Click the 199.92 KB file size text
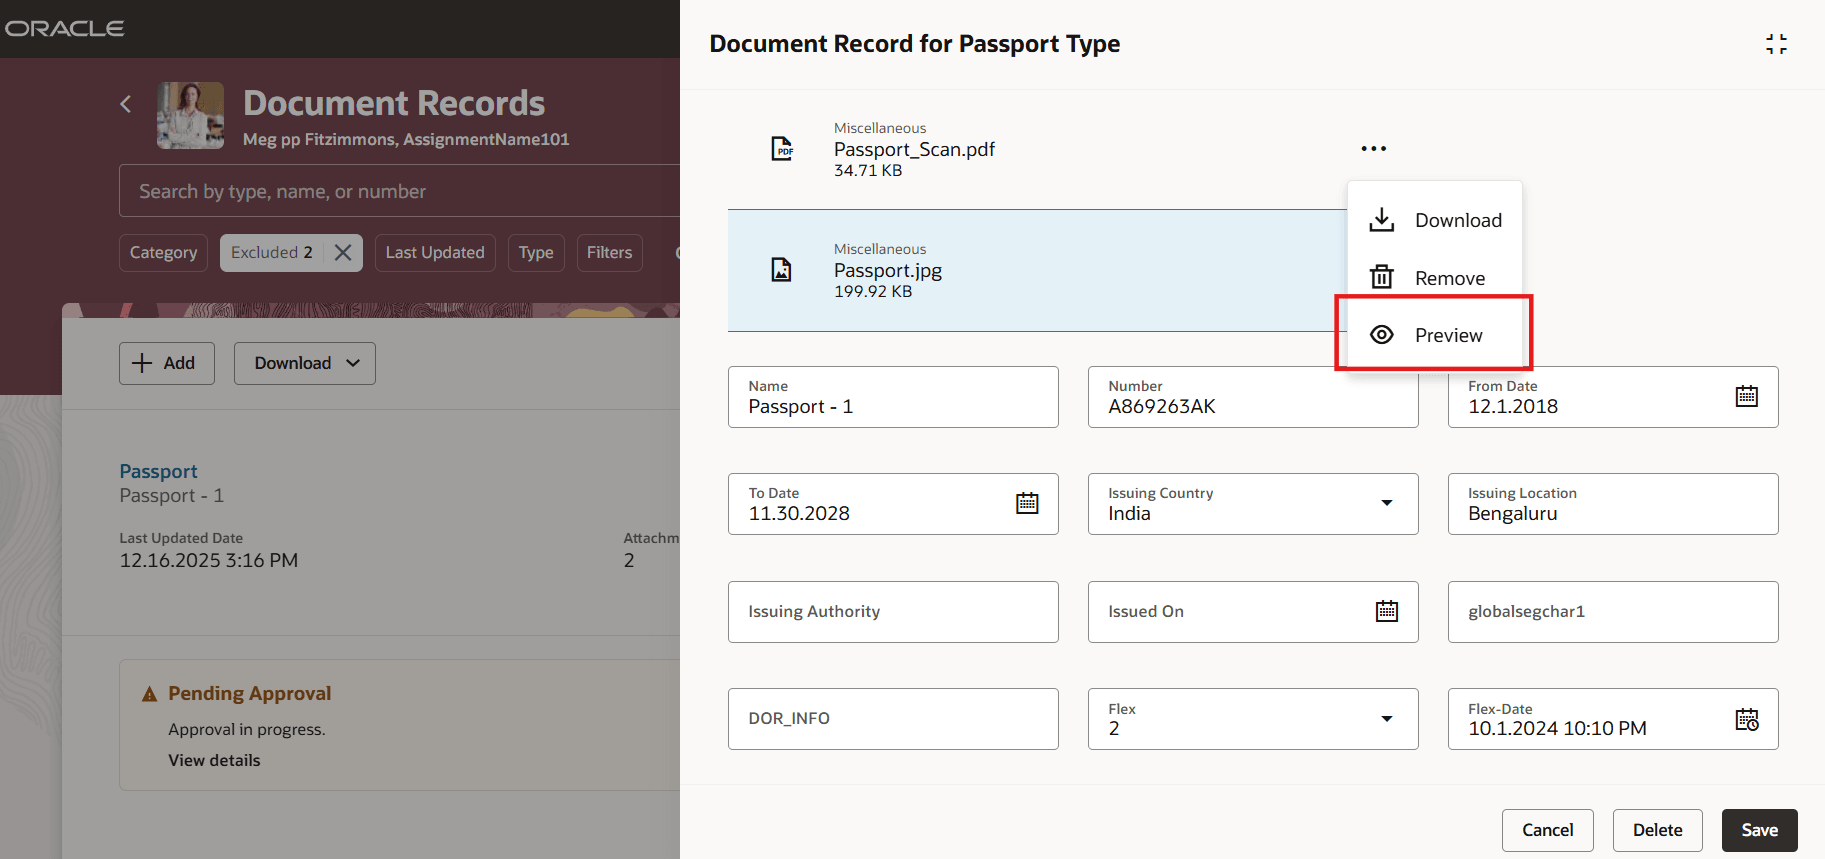1825x859 pixels. coord(873,292)
